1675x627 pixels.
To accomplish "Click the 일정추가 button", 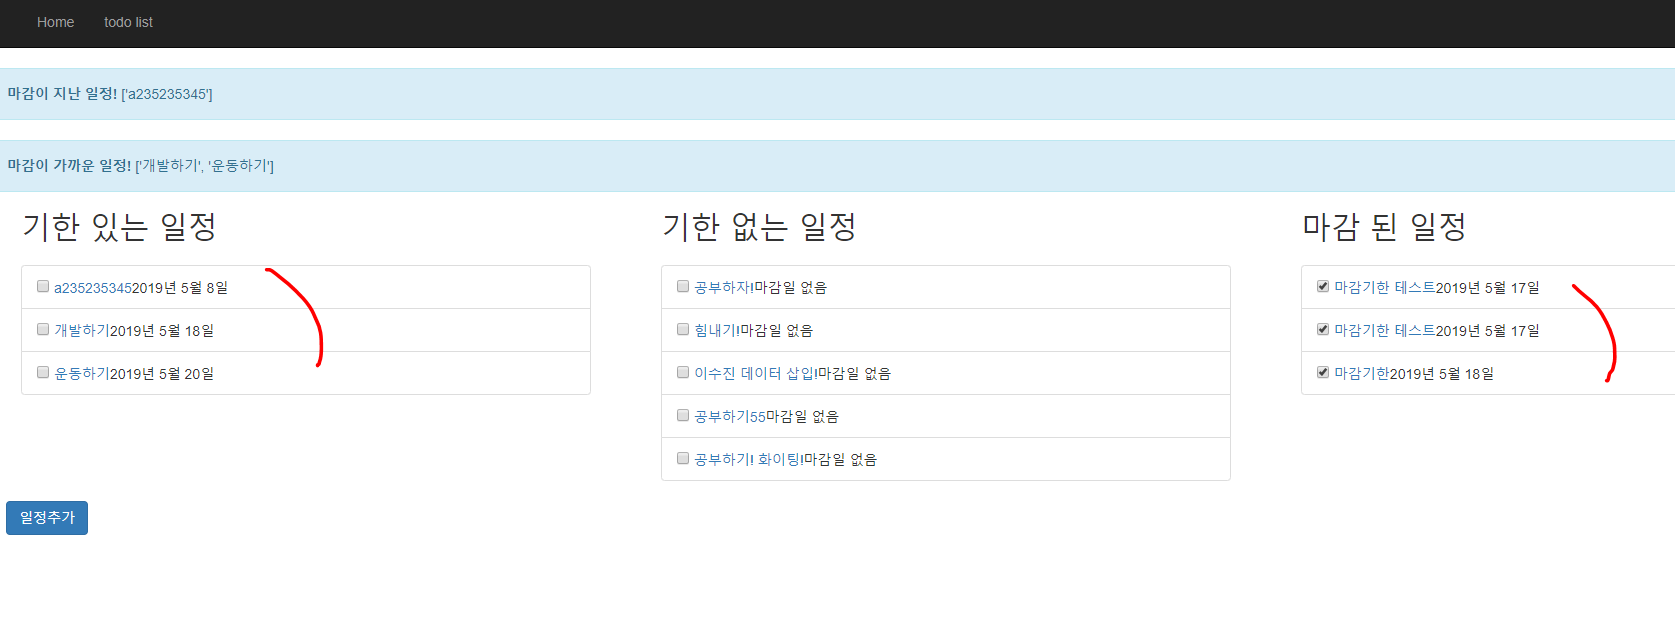I will coord(47,518).
